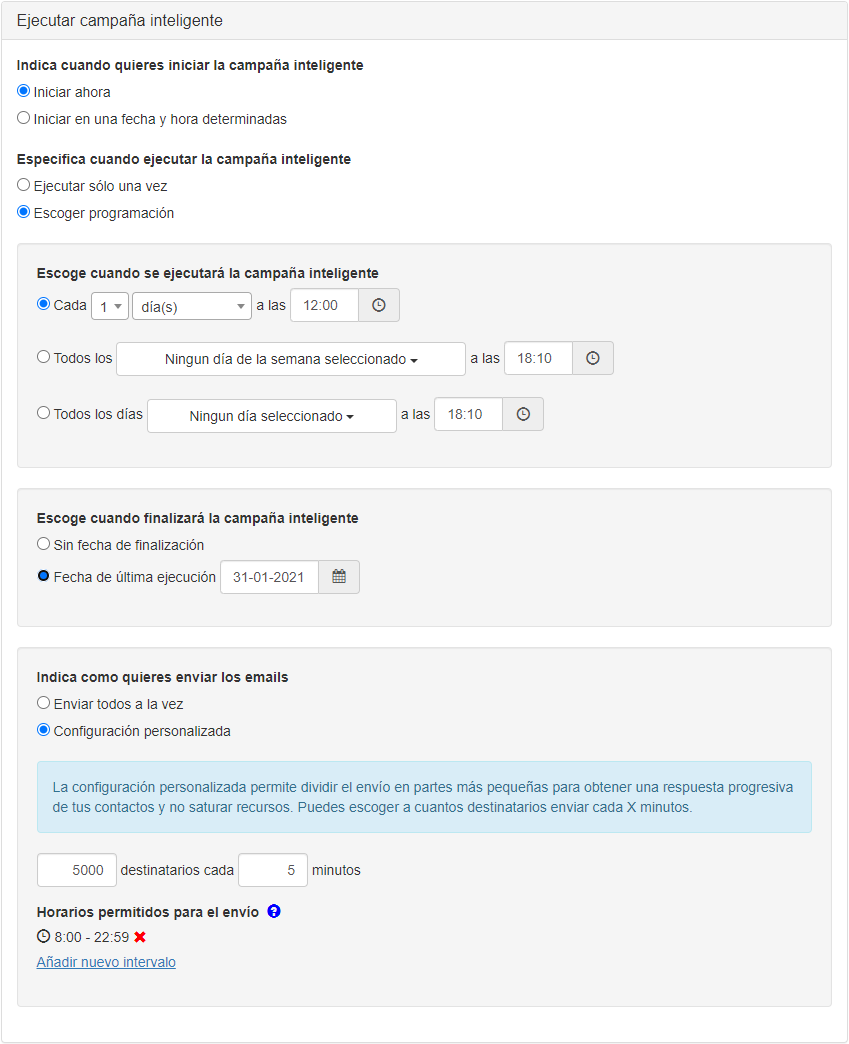Select Ejecutar sólo una vez option

pos(24,185)
